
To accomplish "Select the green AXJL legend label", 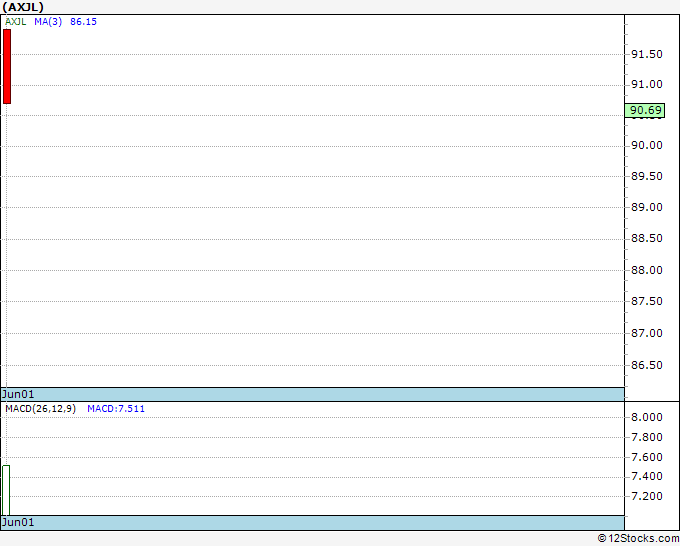I will [16, 22].
